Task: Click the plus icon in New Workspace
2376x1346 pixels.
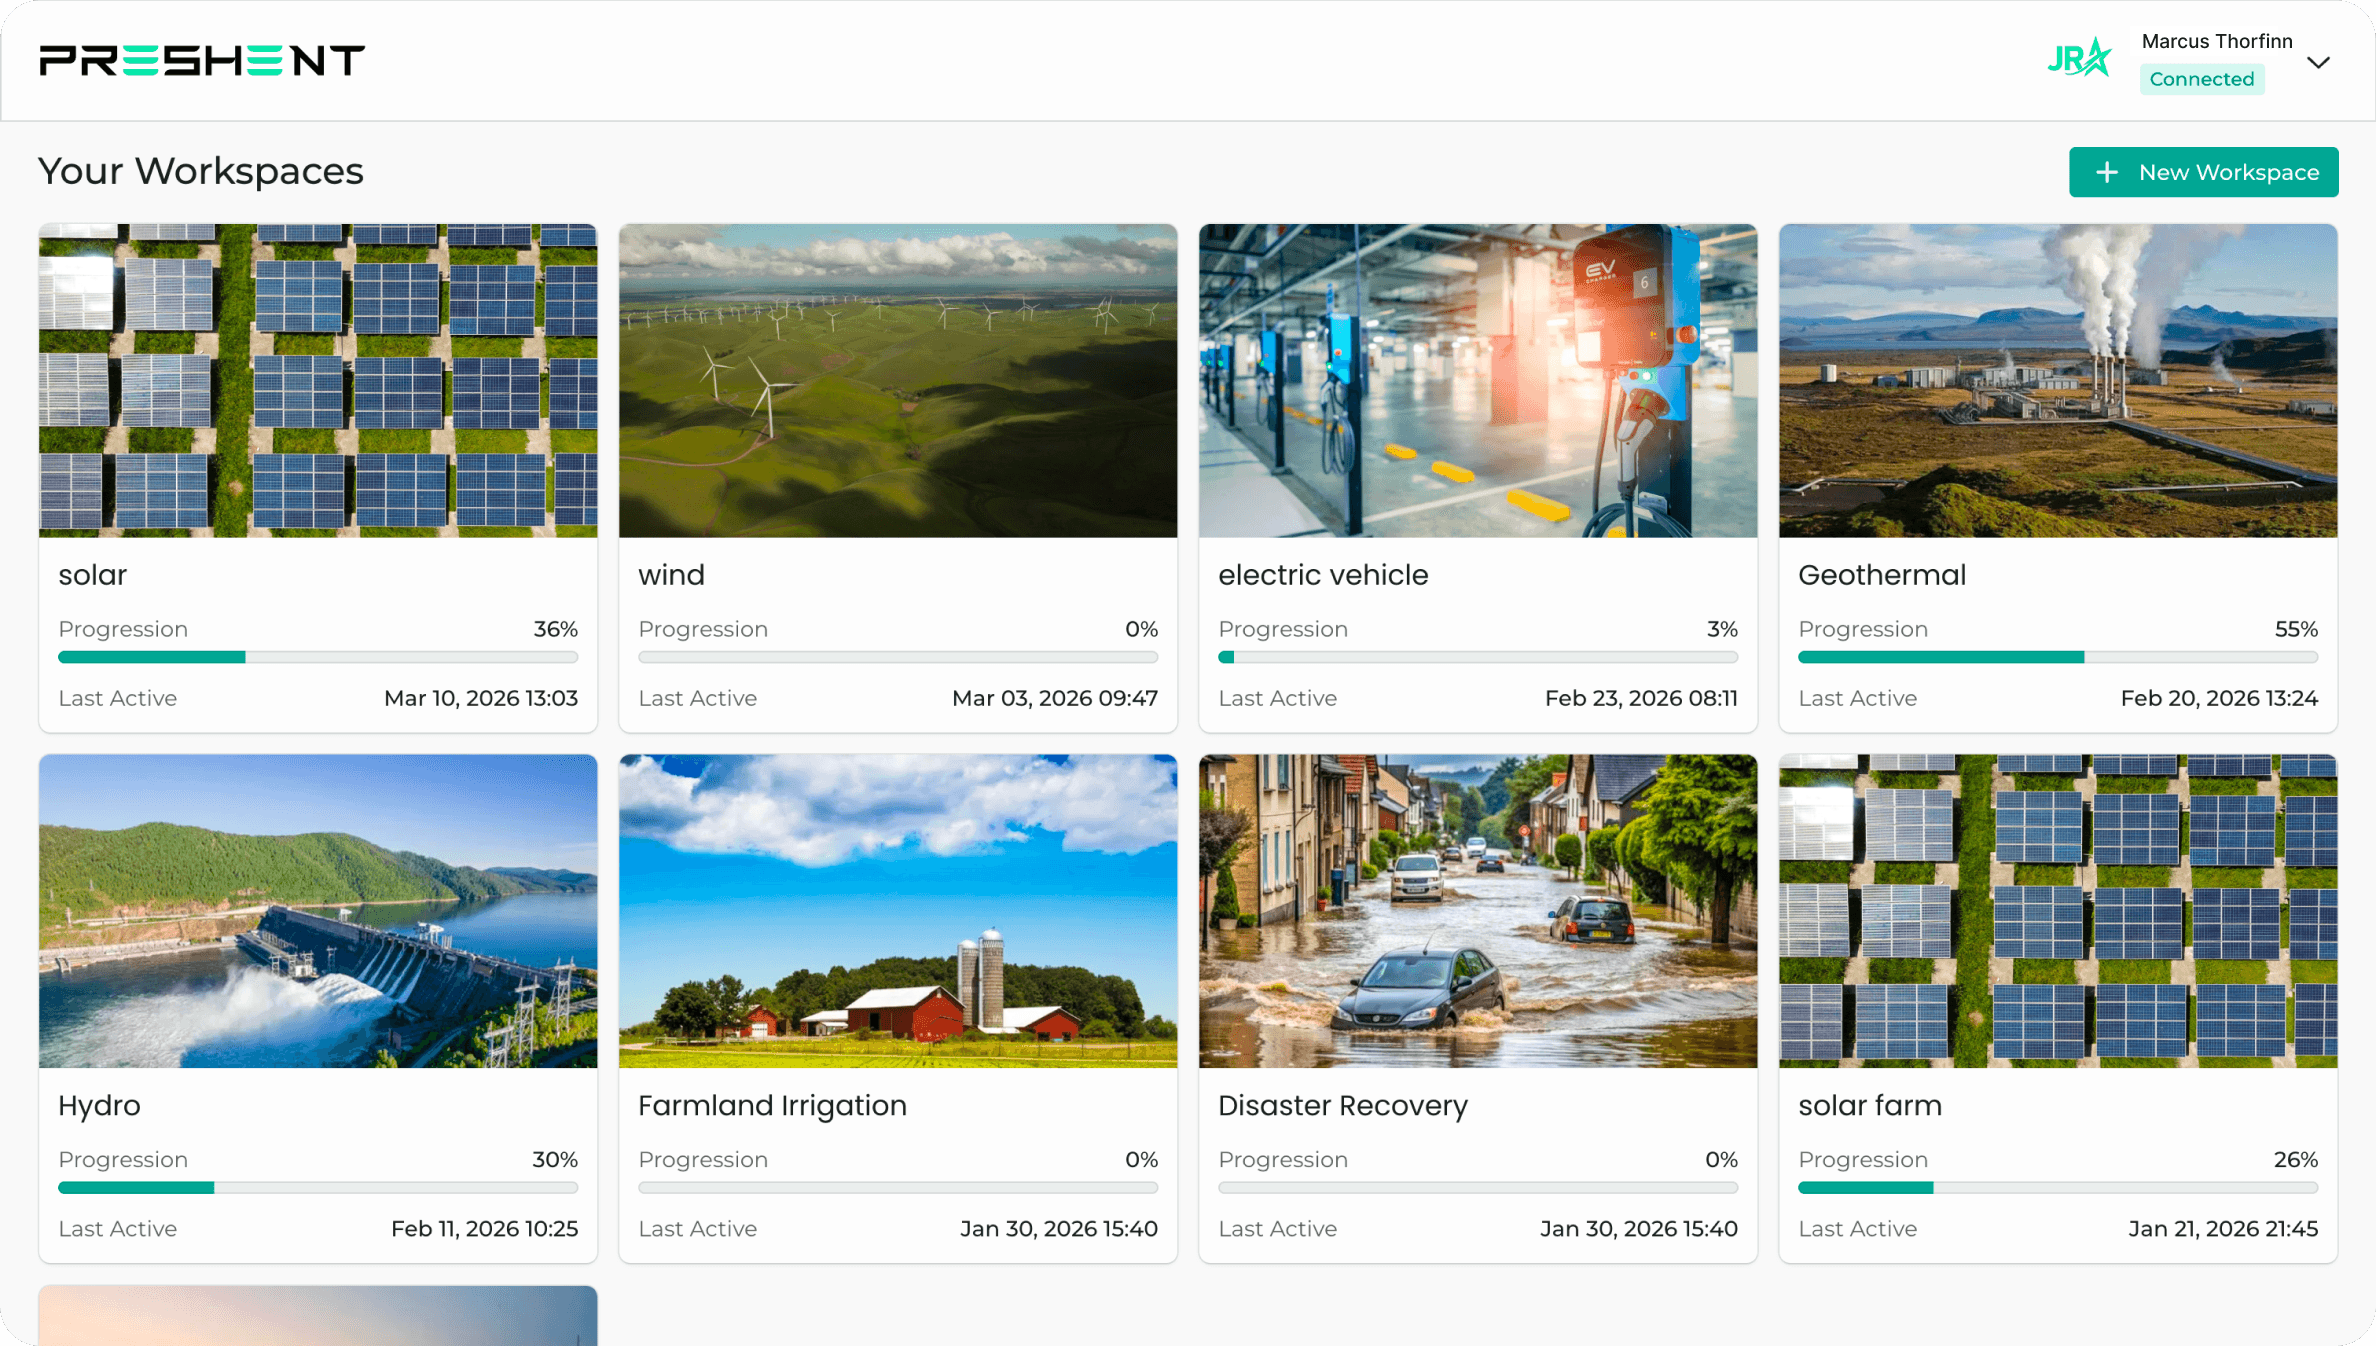Action: click(2106, 172)
